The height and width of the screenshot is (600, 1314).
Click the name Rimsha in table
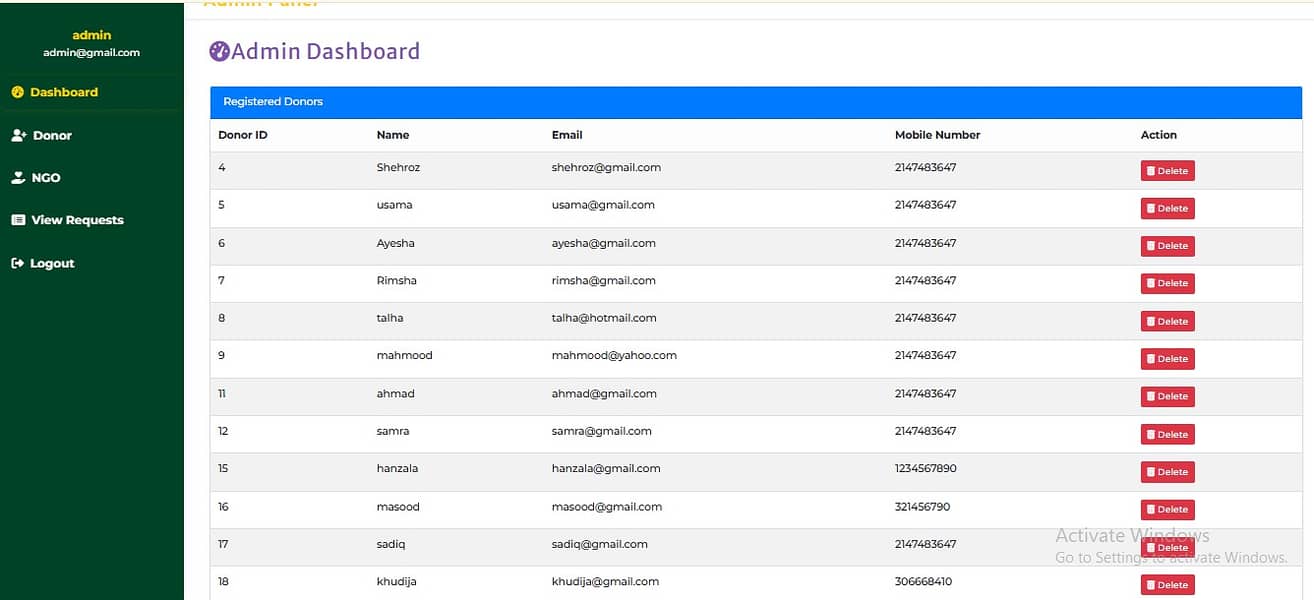coord(396,280)
